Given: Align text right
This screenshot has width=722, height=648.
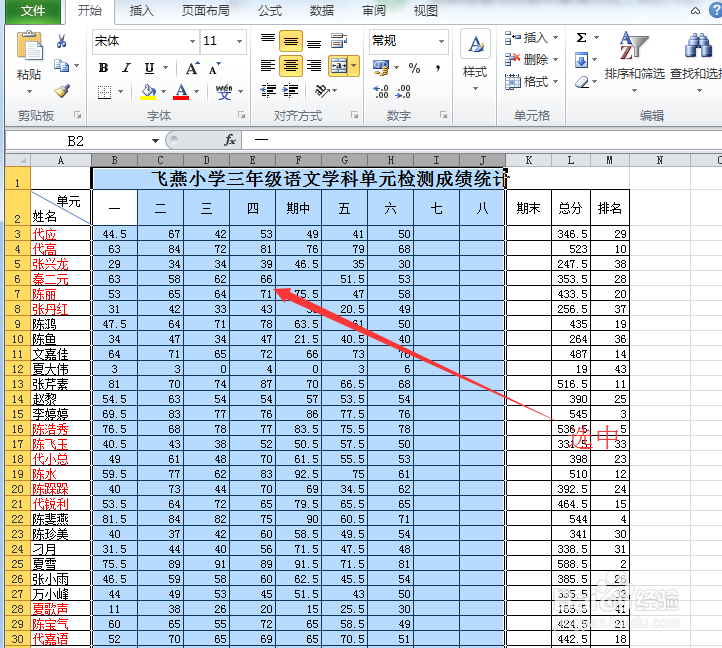Looking at the screenshot, I should click(x=314, y=65).
